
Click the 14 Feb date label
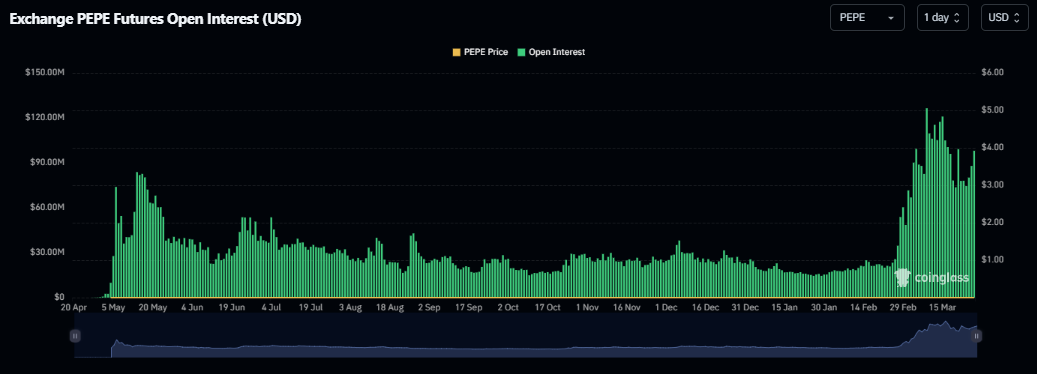(864, 308)
